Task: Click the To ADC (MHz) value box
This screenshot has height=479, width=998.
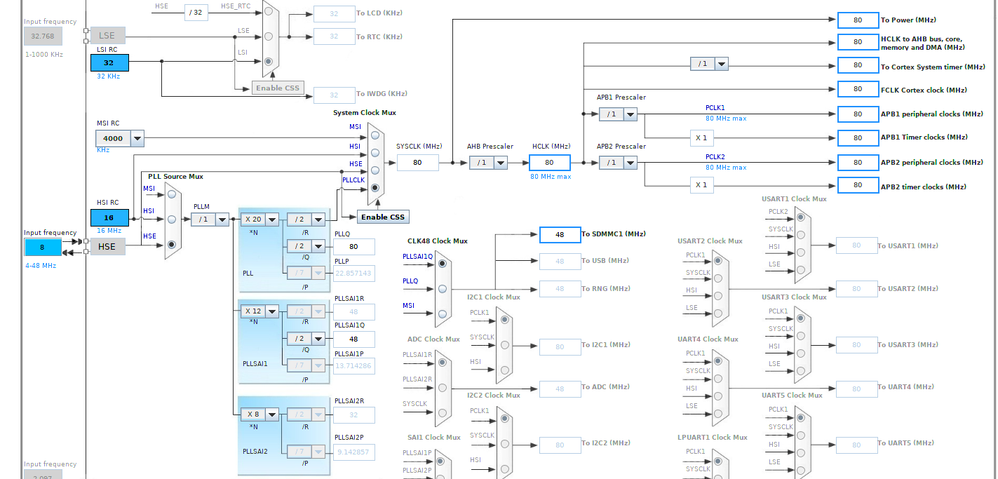Action: pyautogui.click(x=560, y=388)
